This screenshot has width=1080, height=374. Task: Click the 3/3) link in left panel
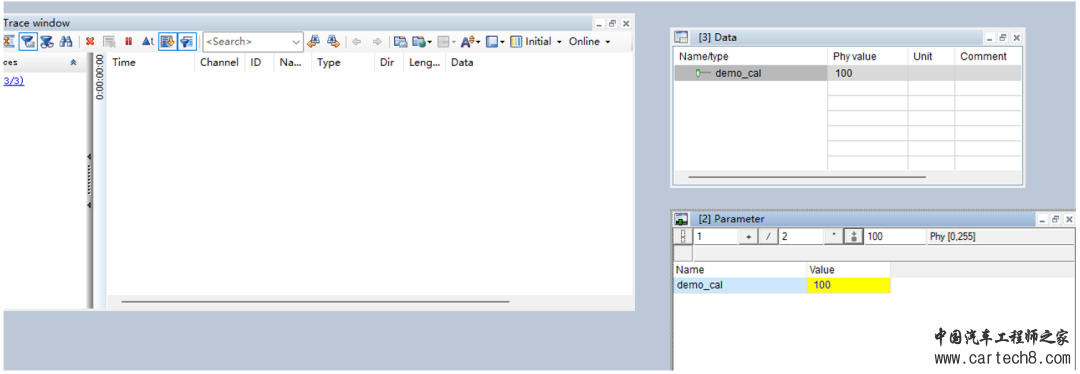pyautogui.click(x=13, y=81)
